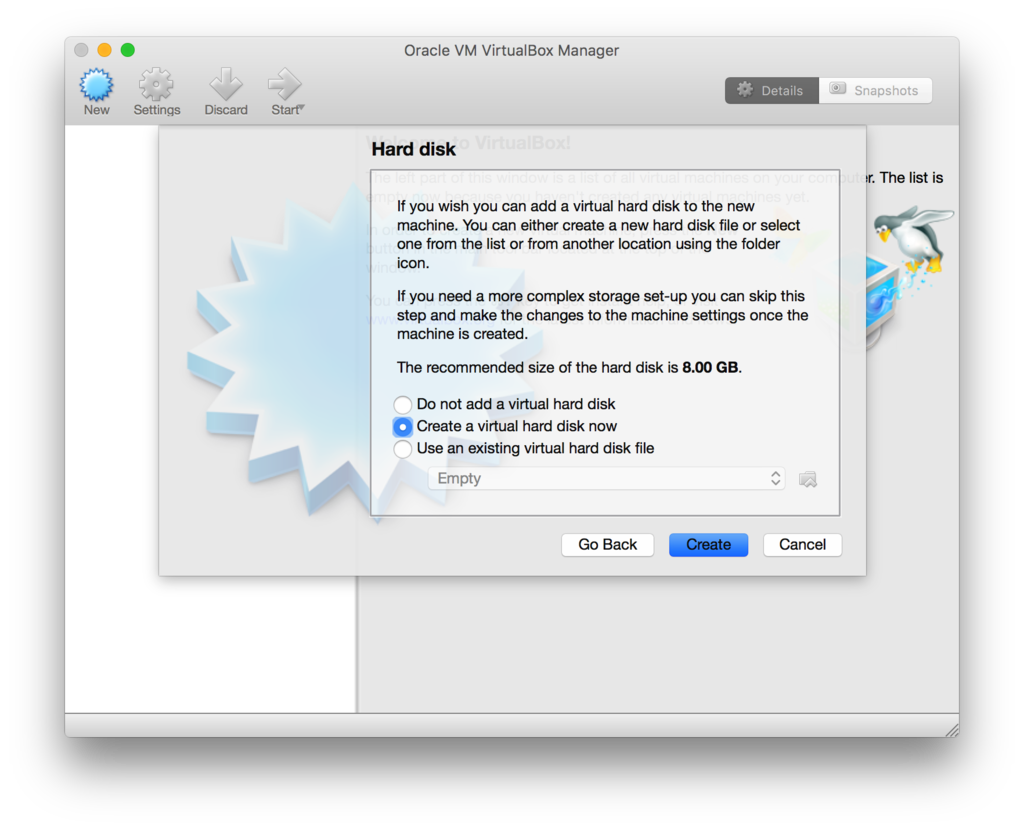
Task: Open machine Settings from the toolbar
Action: 157,92
